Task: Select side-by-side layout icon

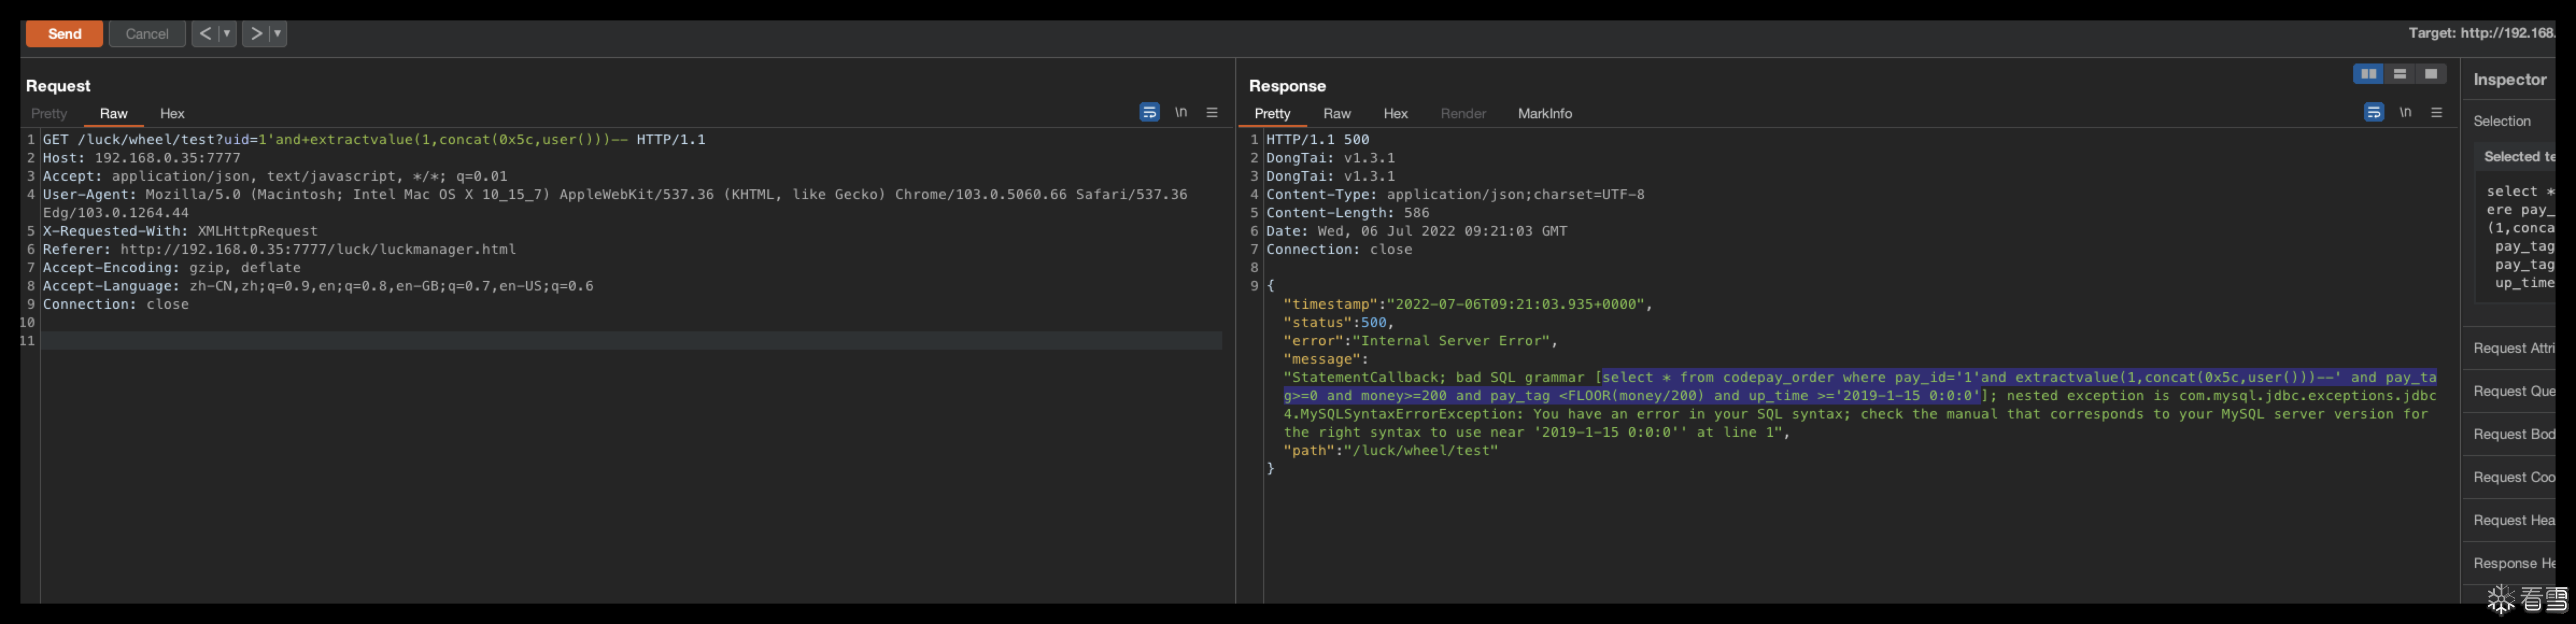Action: click(2368, 74)
